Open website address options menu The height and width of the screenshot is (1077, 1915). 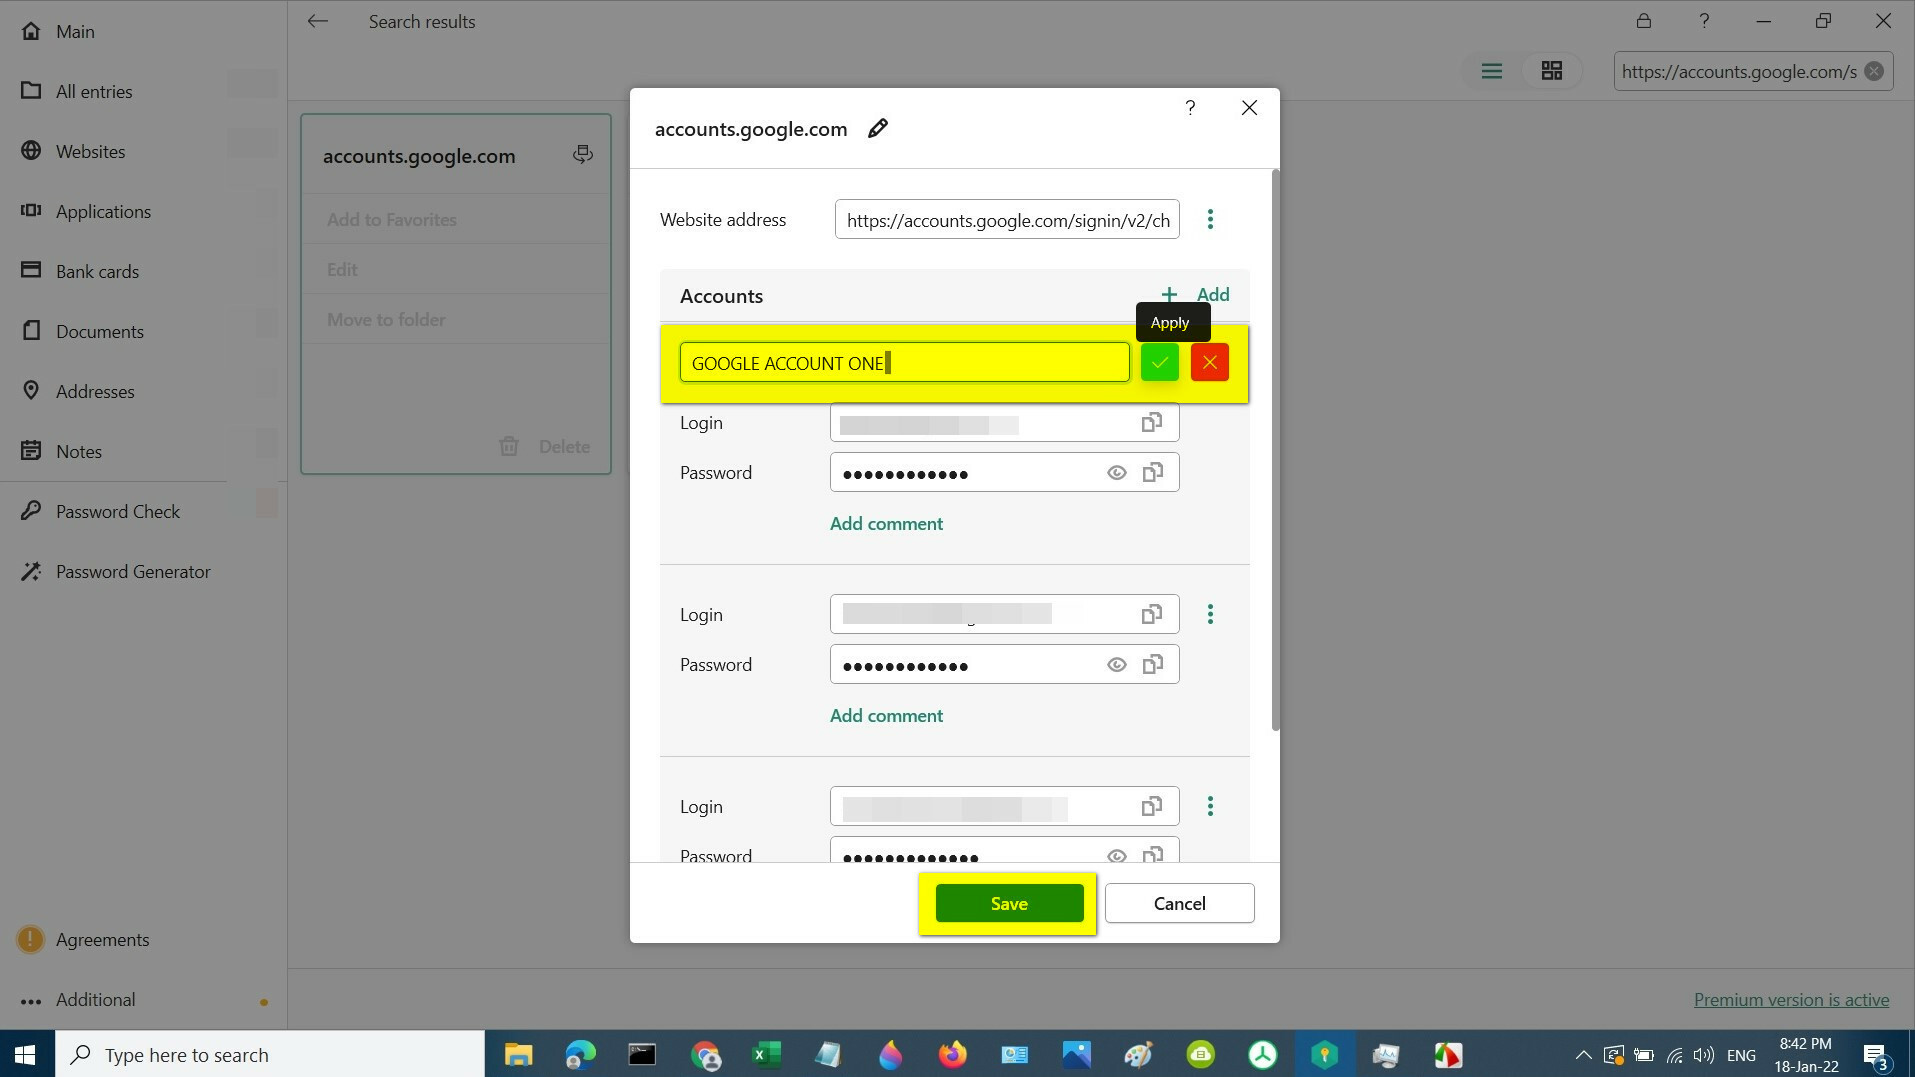(x=1210, y=220)
